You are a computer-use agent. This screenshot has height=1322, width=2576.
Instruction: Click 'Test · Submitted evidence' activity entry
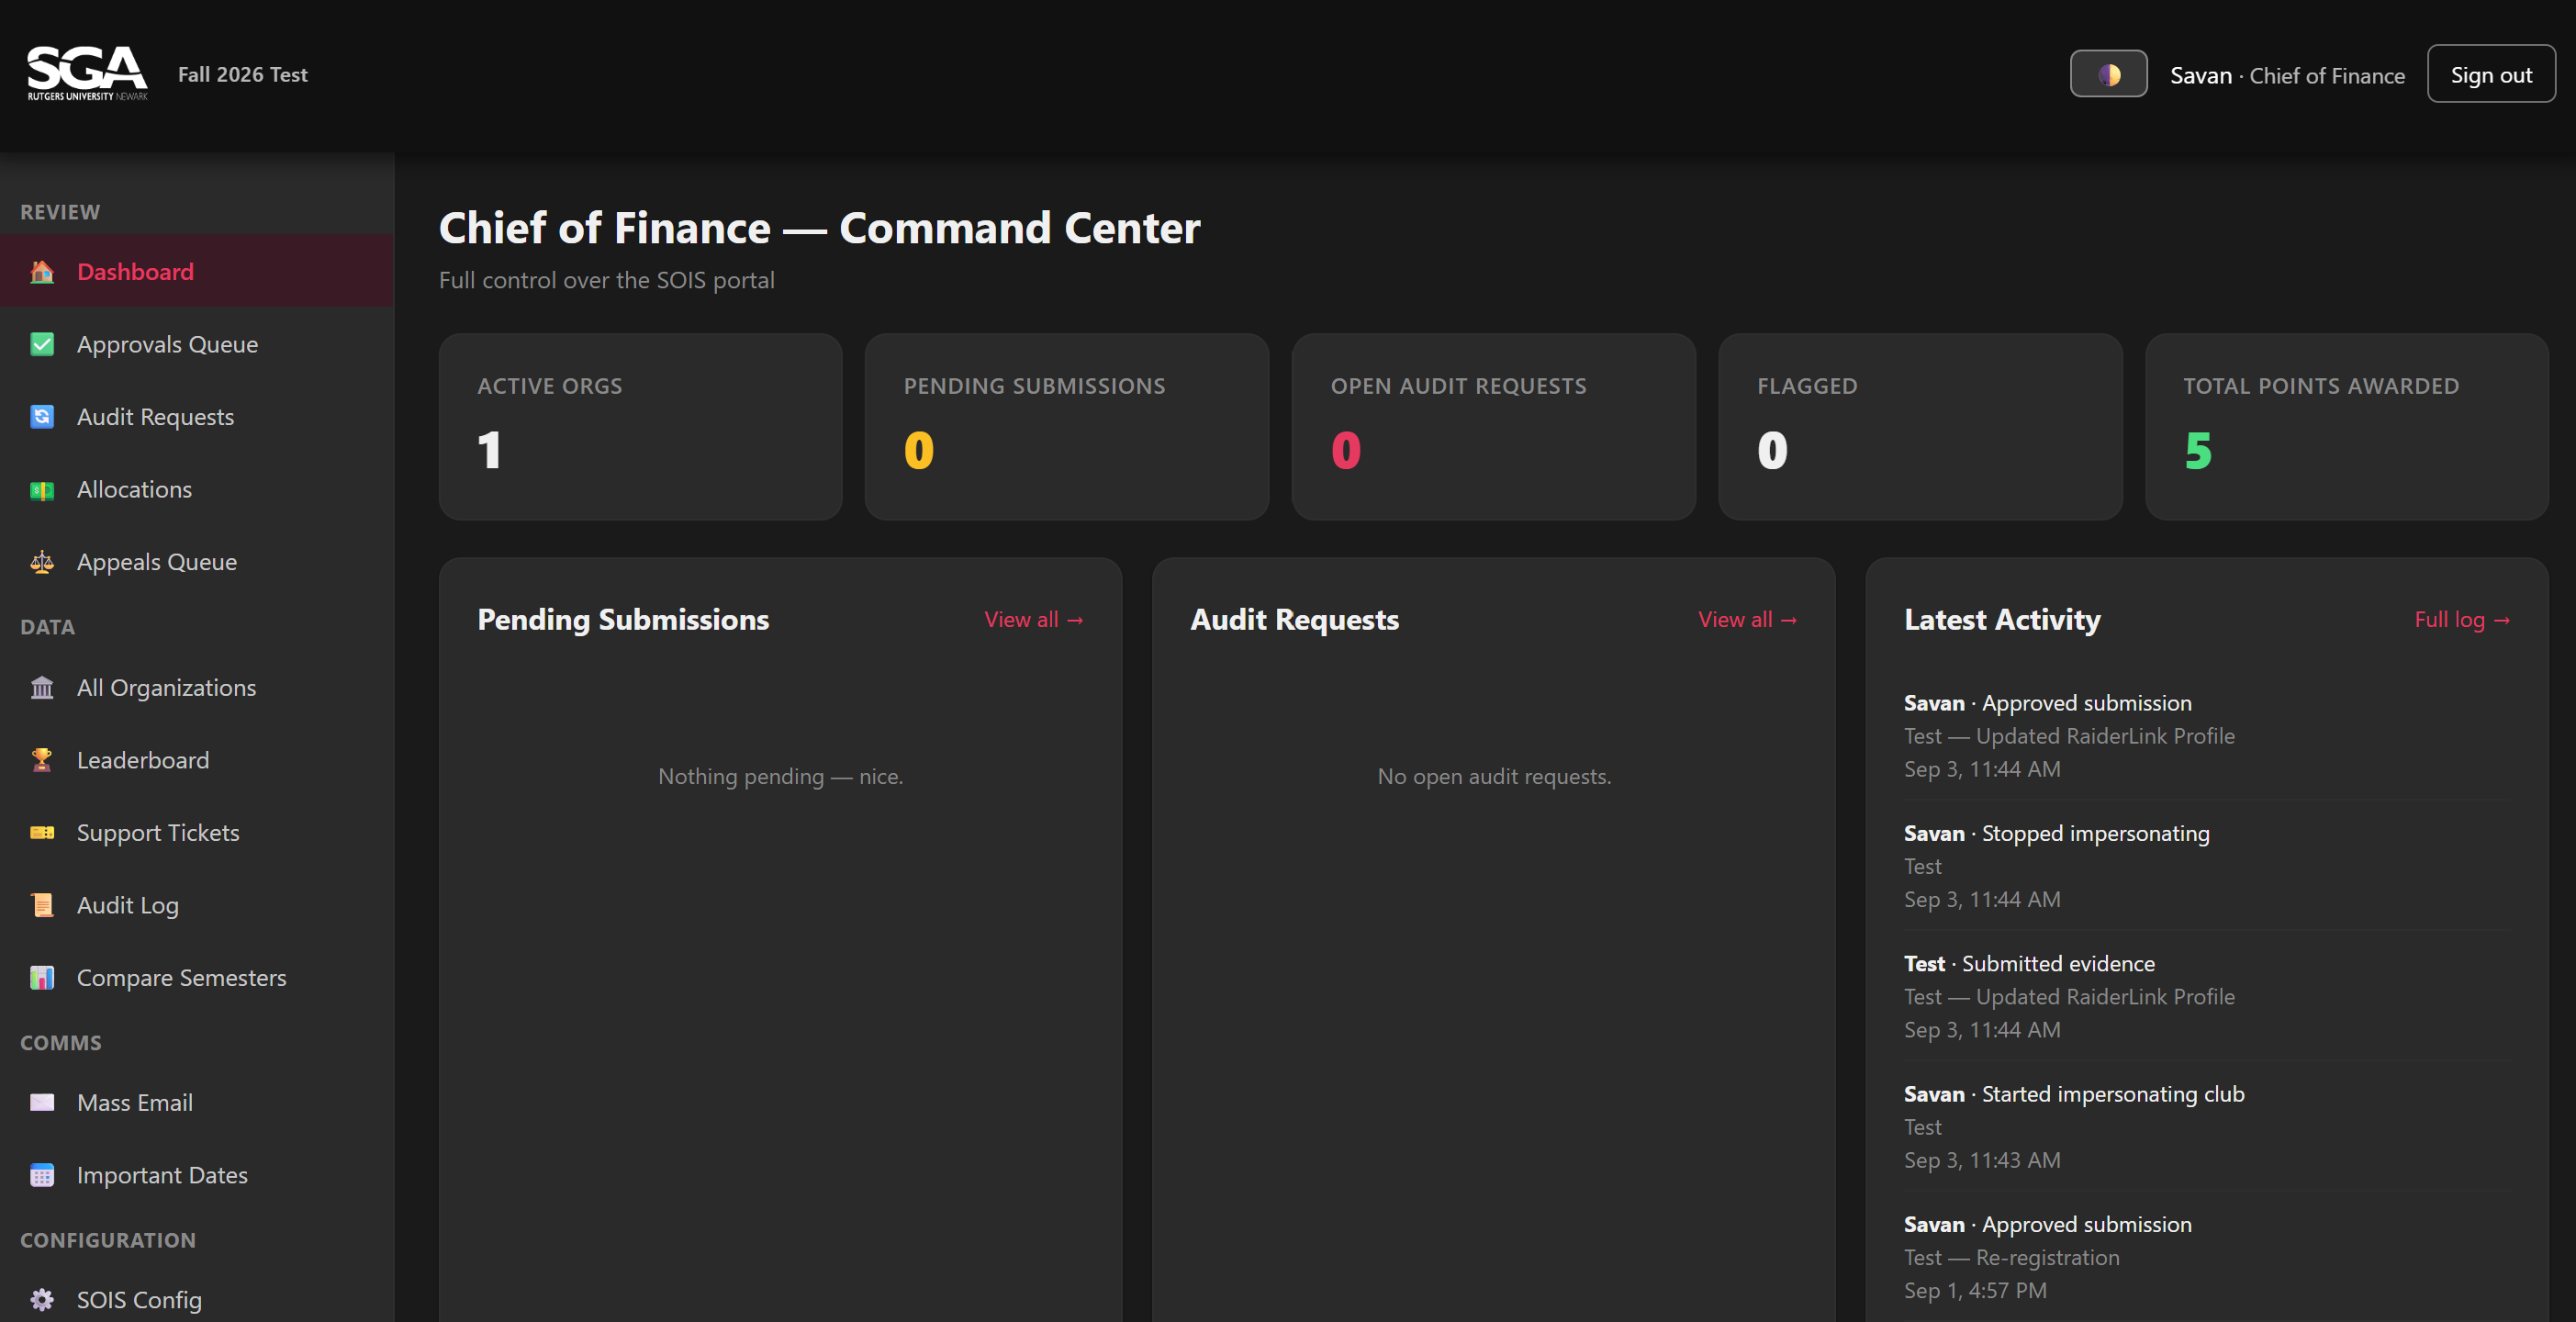pyautogui.click(x=2207, y=996)
